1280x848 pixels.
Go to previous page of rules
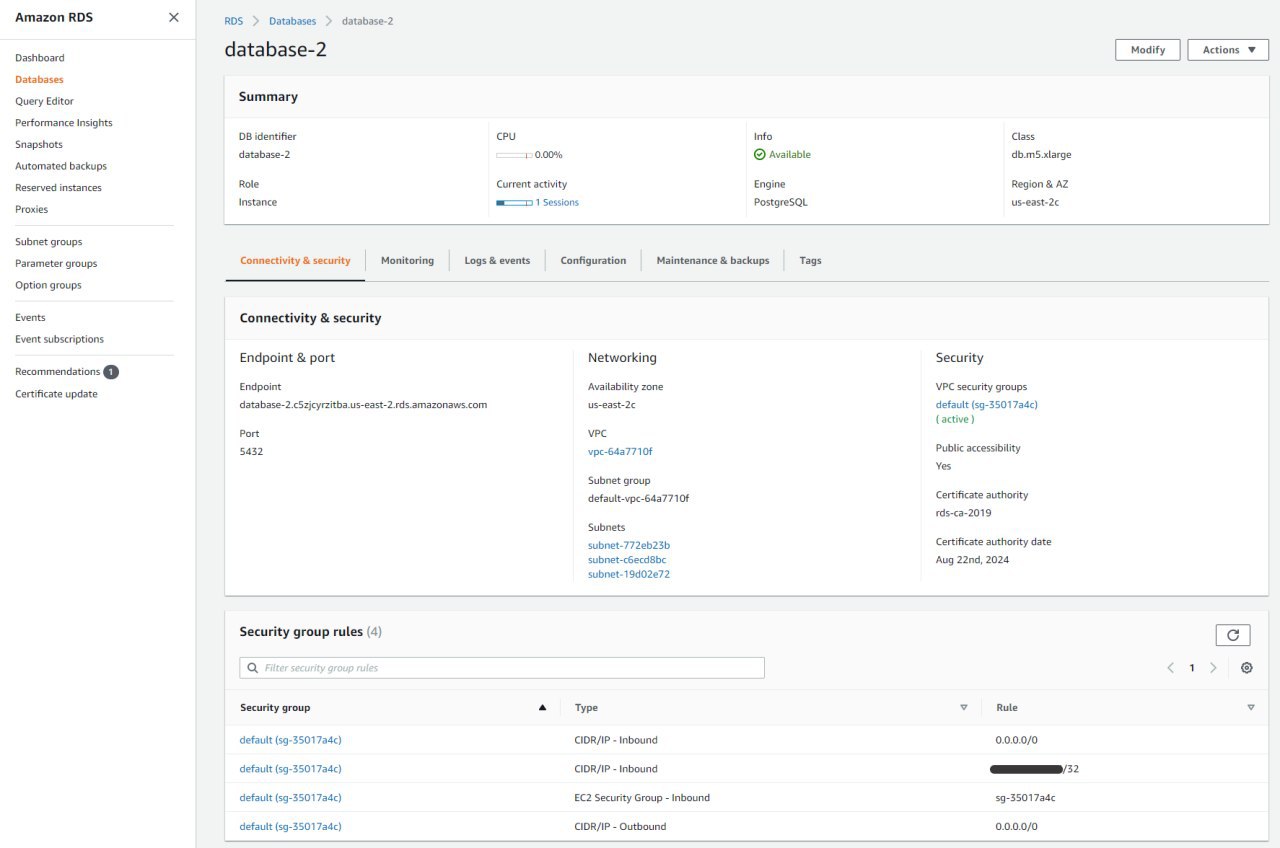(1170, 668)
